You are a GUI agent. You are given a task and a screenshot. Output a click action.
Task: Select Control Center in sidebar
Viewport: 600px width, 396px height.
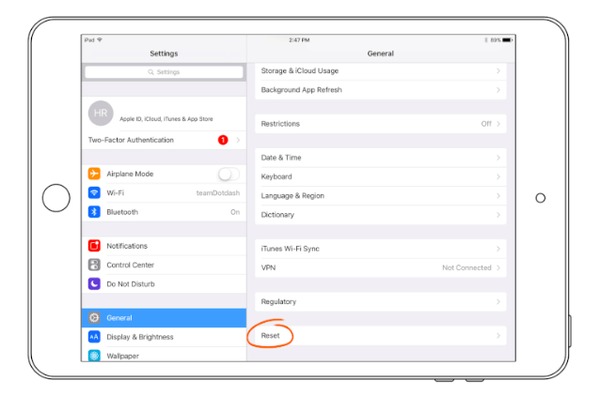(x=164, y=265)
